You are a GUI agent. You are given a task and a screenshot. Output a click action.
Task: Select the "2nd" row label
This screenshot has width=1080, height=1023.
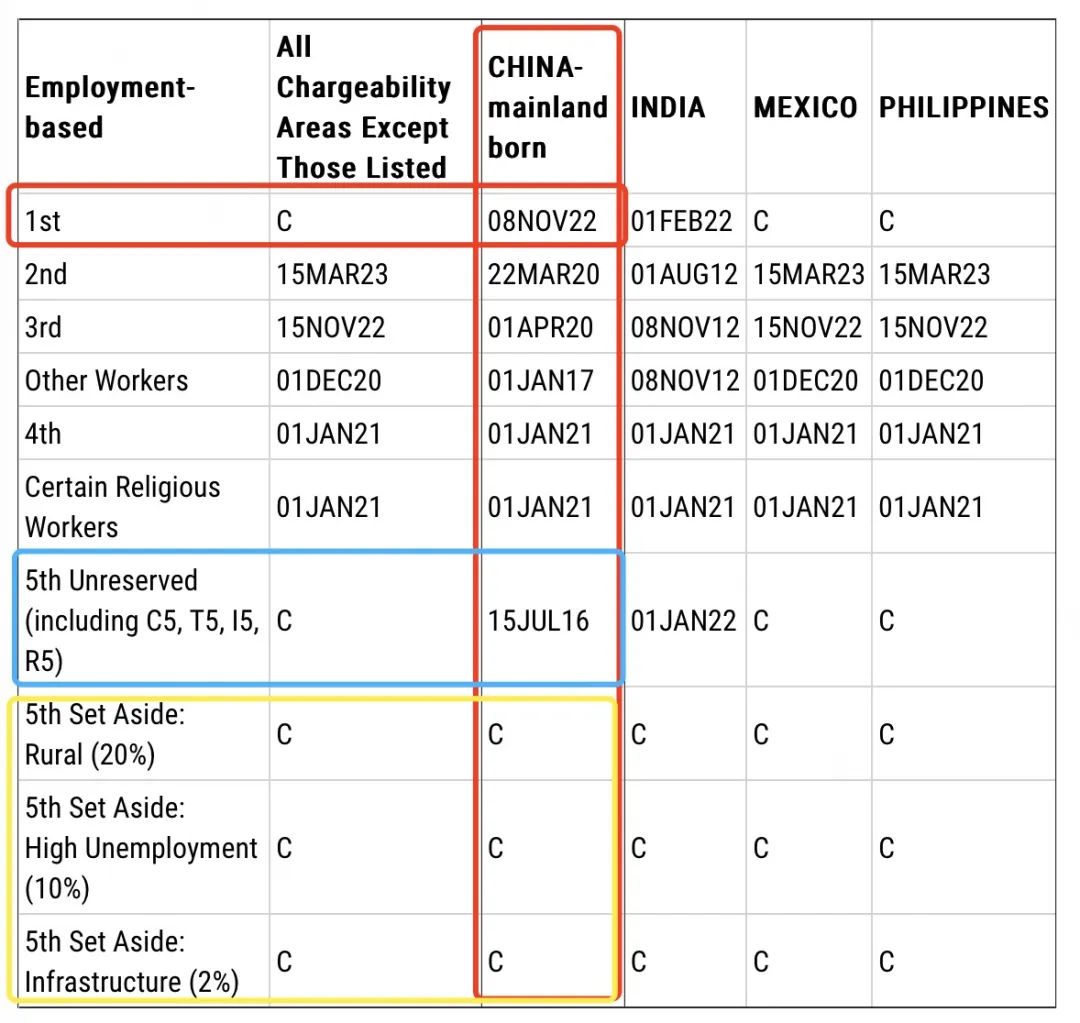coord(46,274)
